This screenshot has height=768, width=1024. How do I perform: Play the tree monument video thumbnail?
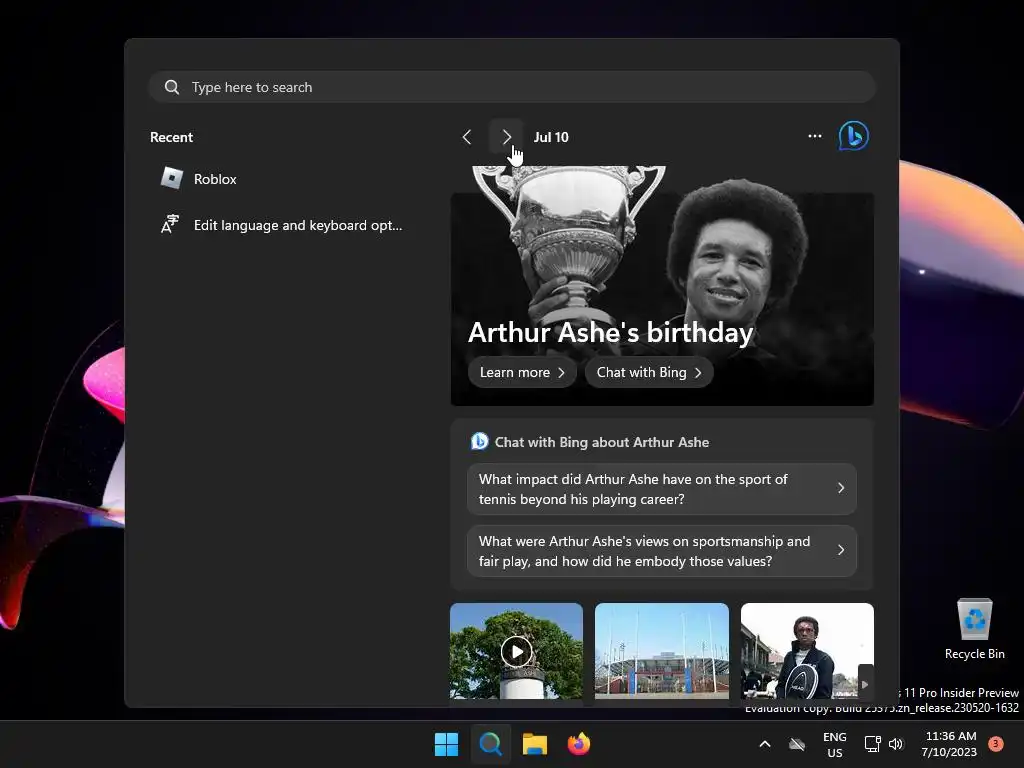tap(516, 651)
